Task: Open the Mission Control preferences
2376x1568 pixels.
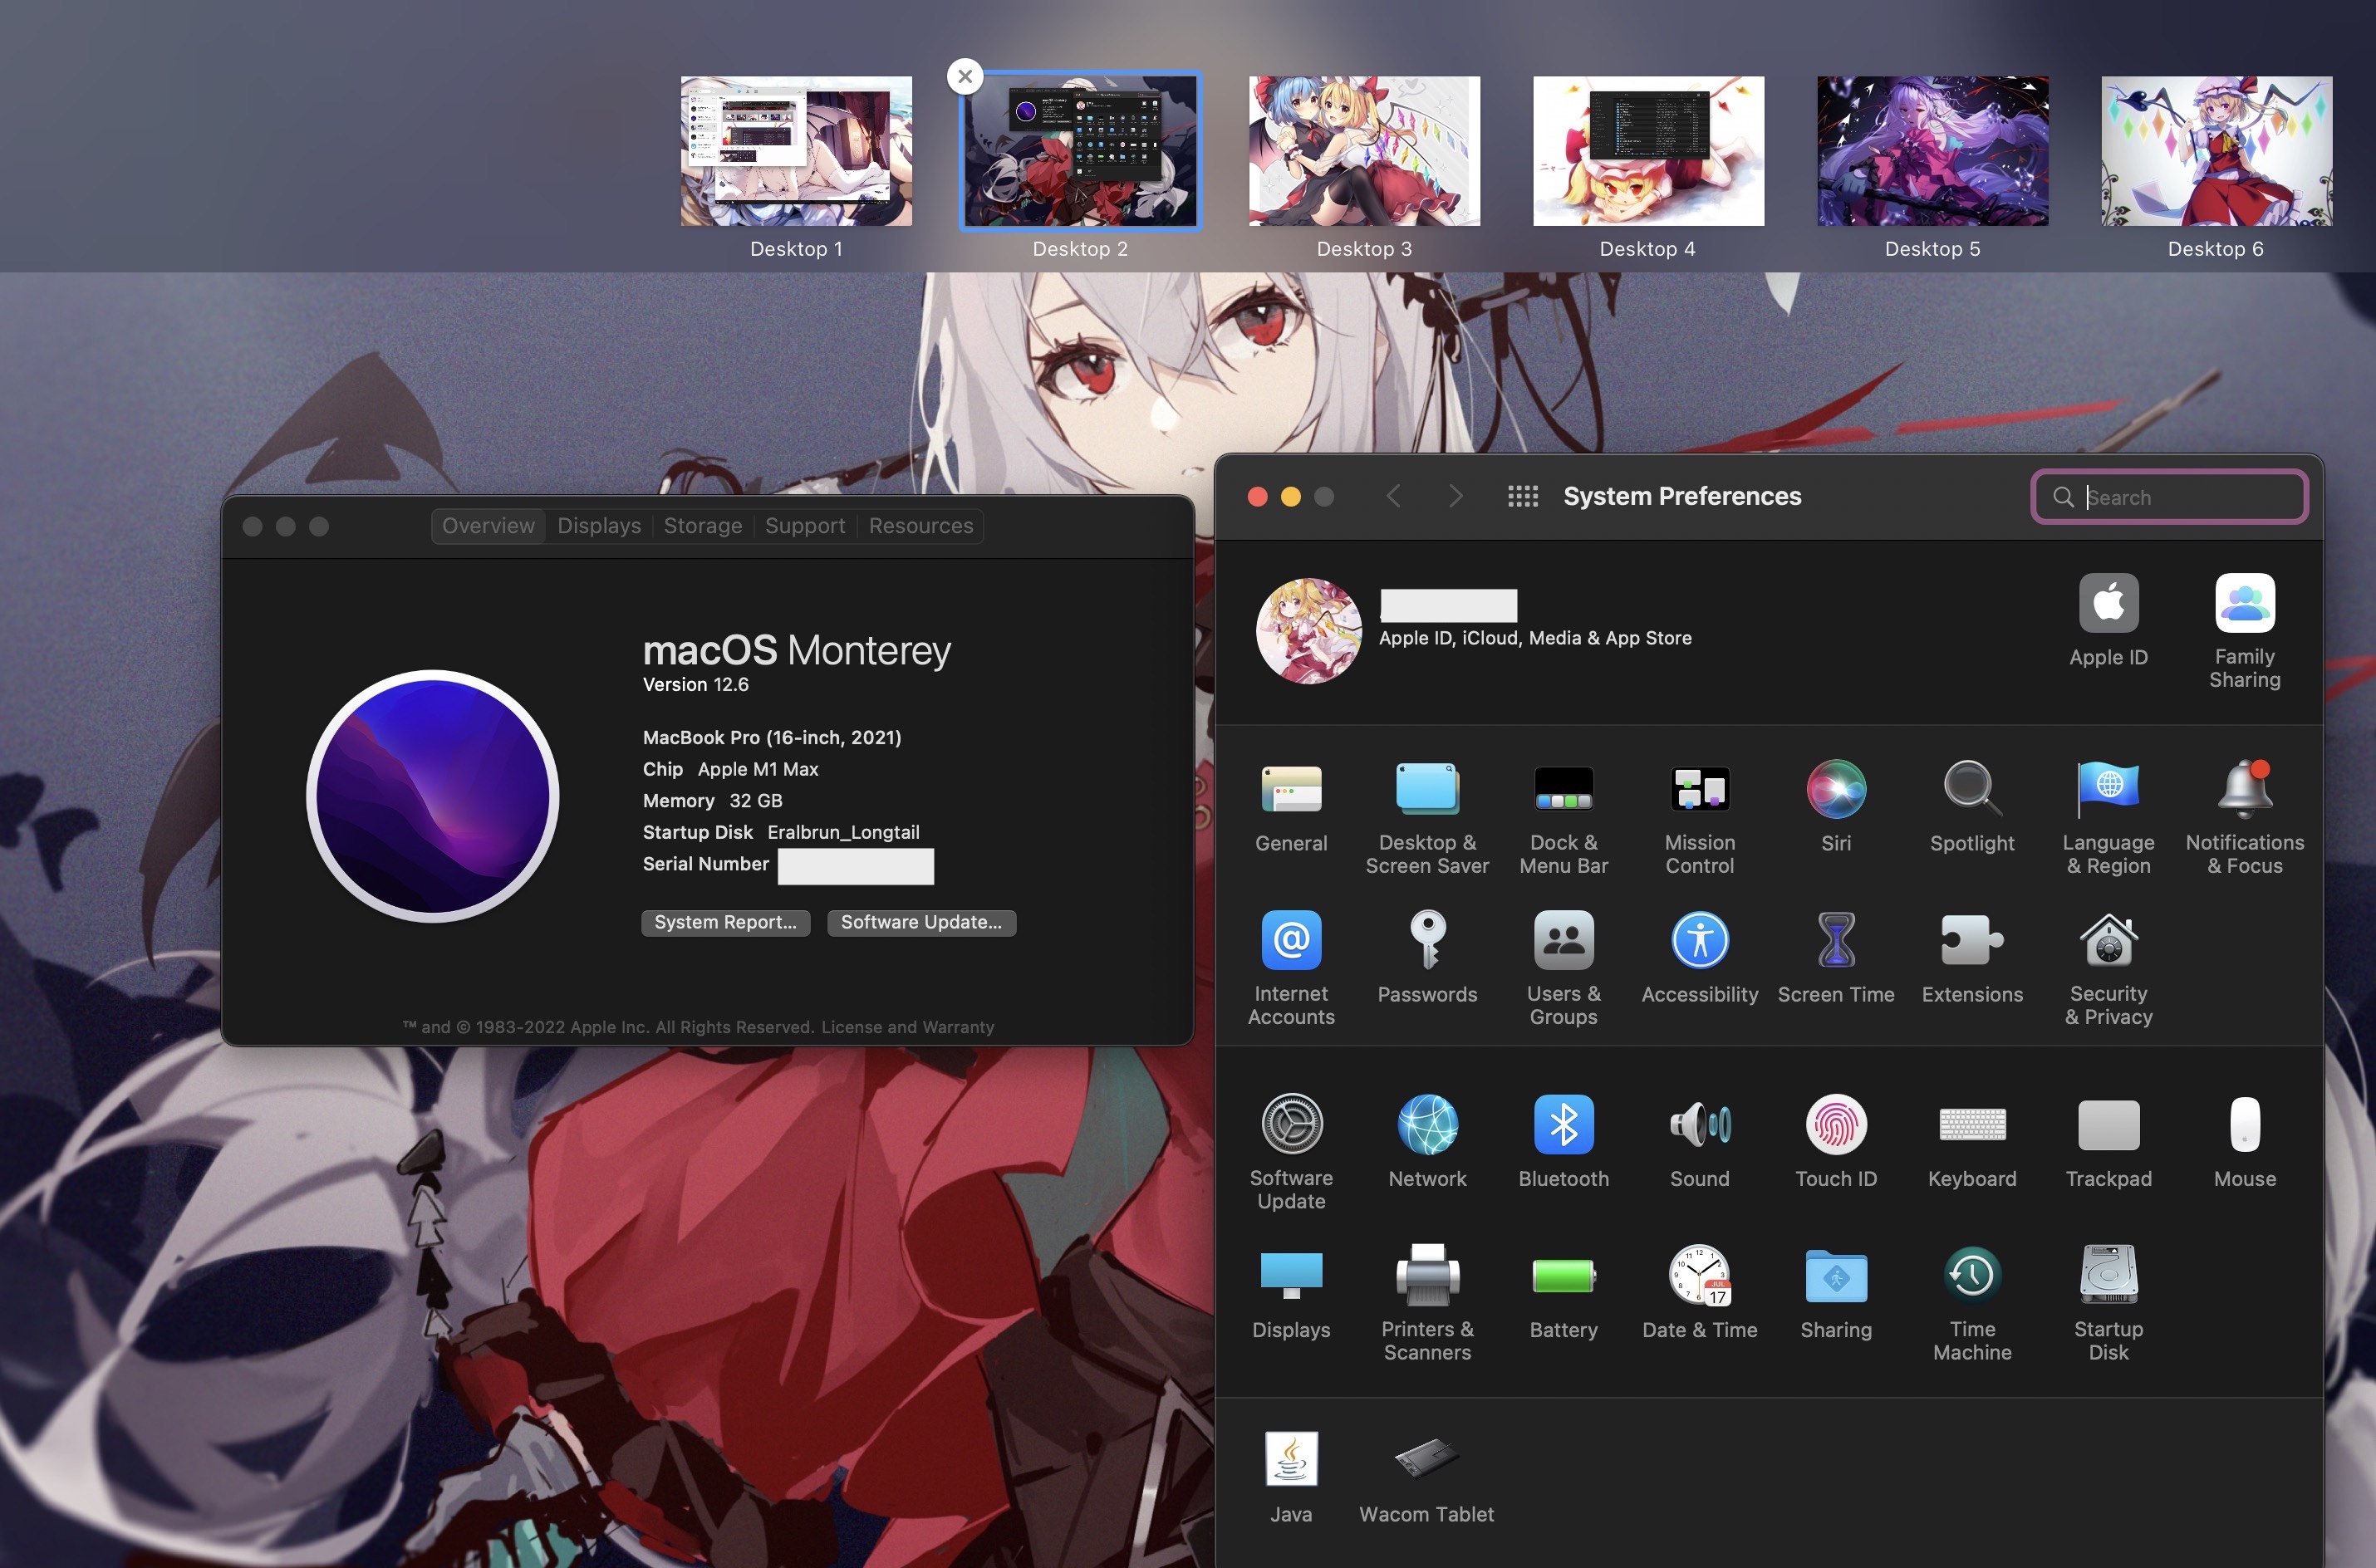Action: (1699, 790)
